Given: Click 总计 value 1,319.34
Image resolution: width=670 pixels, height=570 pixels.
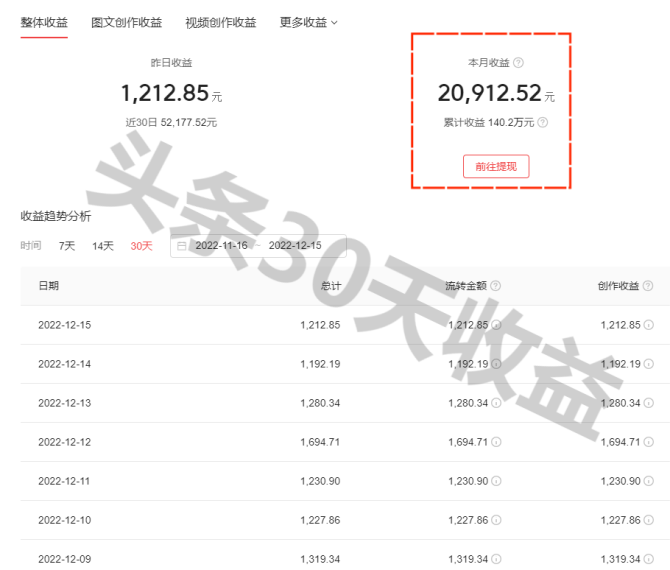Looking at the screenshot, I should click(320, 559).
